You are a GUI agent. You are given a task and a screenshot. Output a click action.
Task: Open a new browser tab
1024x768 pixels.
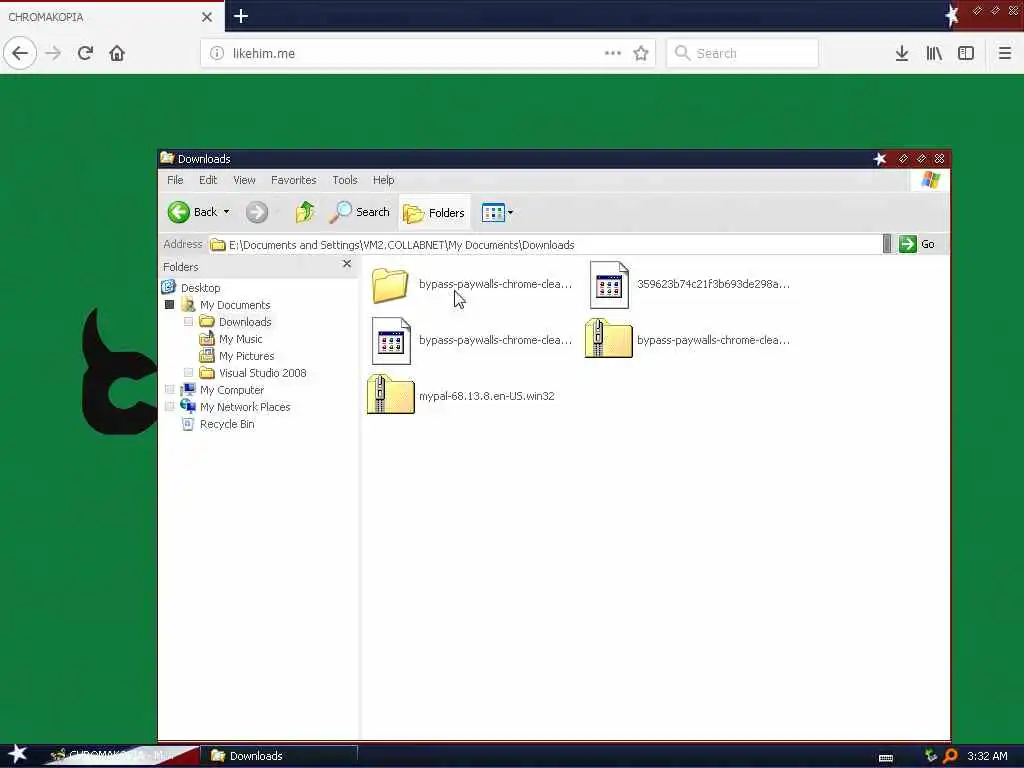click(x=240, y=16)
